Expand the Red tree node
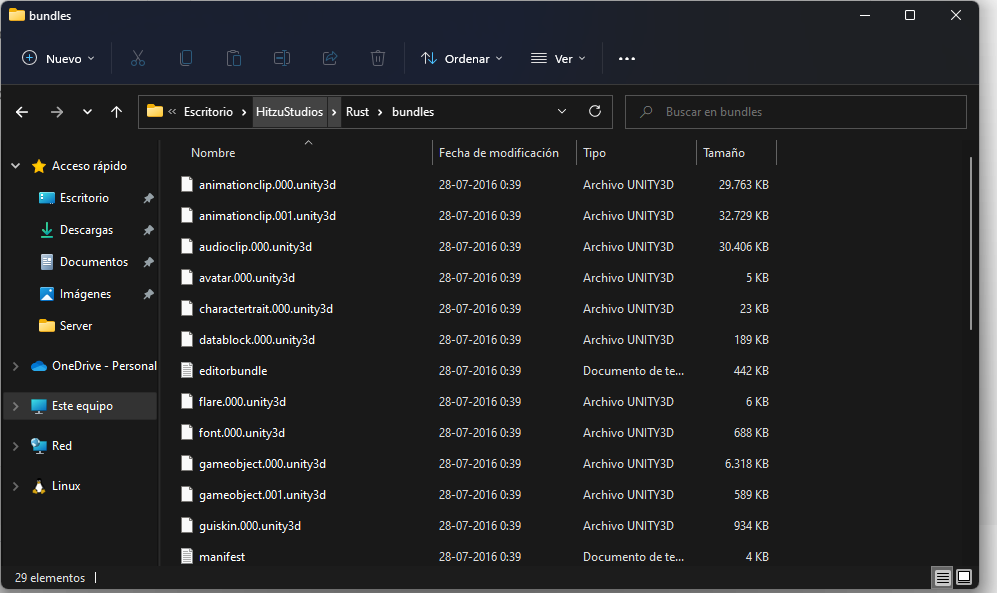Screen dimensions: 997x593 click(15, 446)
